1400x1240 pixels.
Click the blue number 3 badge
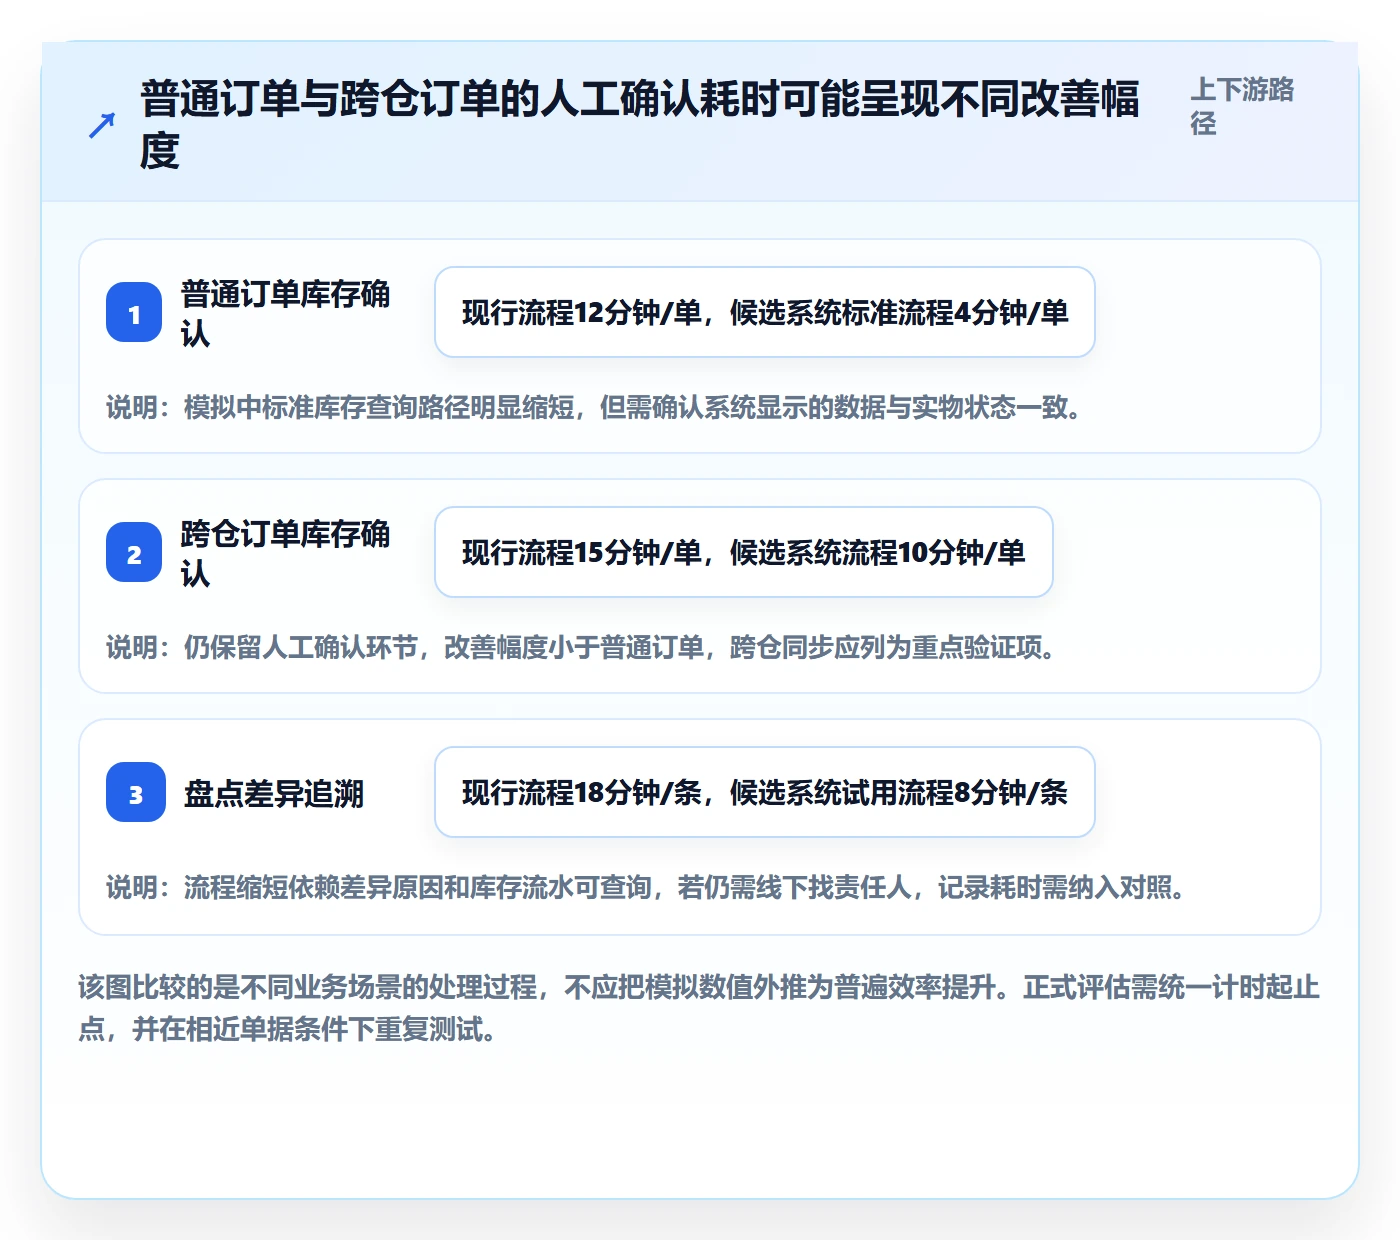click(136, 793)
